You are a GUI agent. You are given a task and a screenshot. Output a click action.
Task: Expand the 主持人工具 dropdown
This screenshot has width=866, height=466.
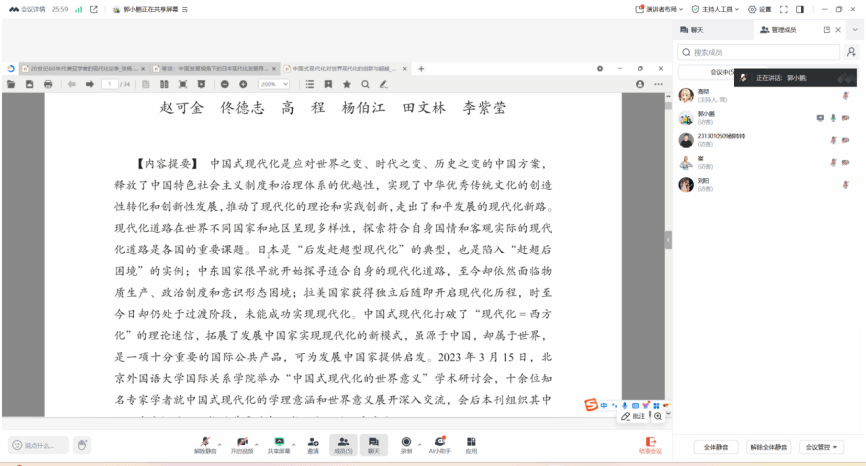(718, 9)
